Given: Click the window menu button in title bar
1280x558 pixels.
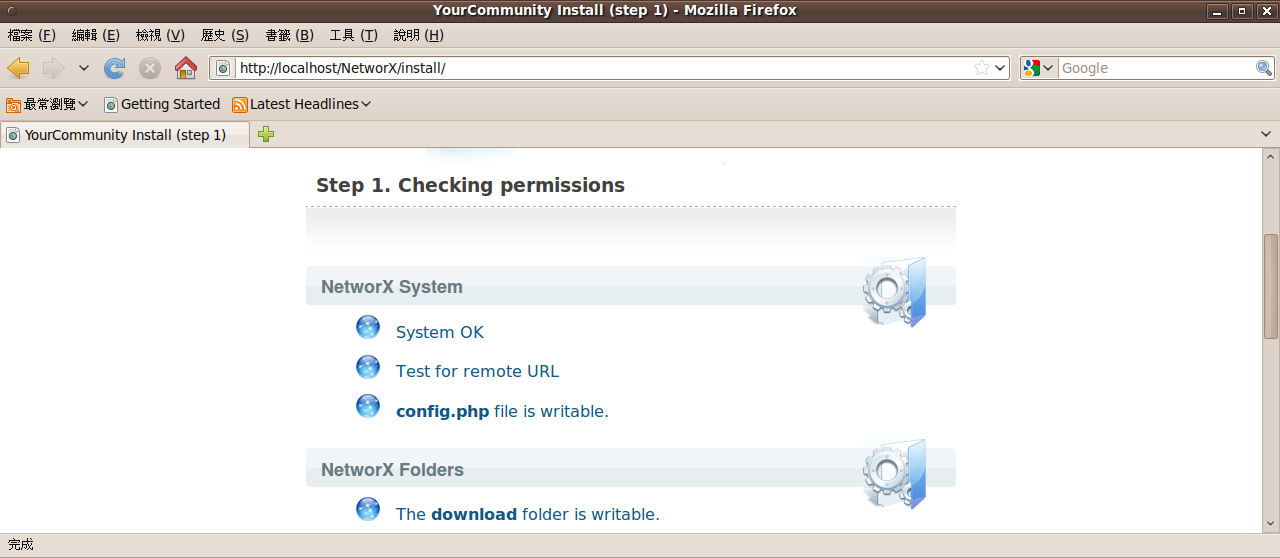Looking at the screenshot, I should 12,10.
